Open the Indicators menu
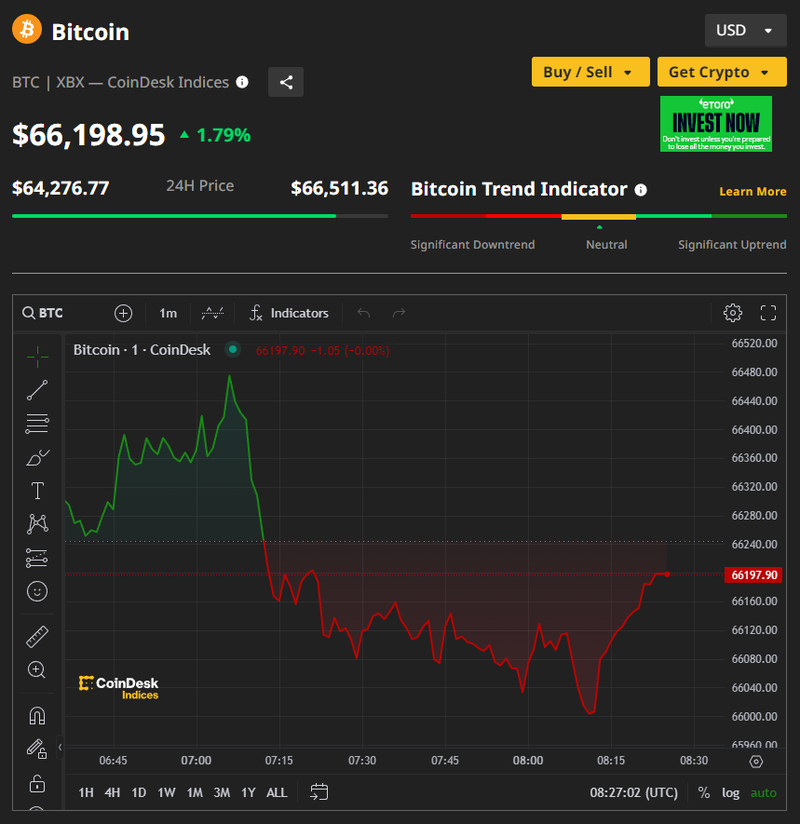 pos(289,313)
